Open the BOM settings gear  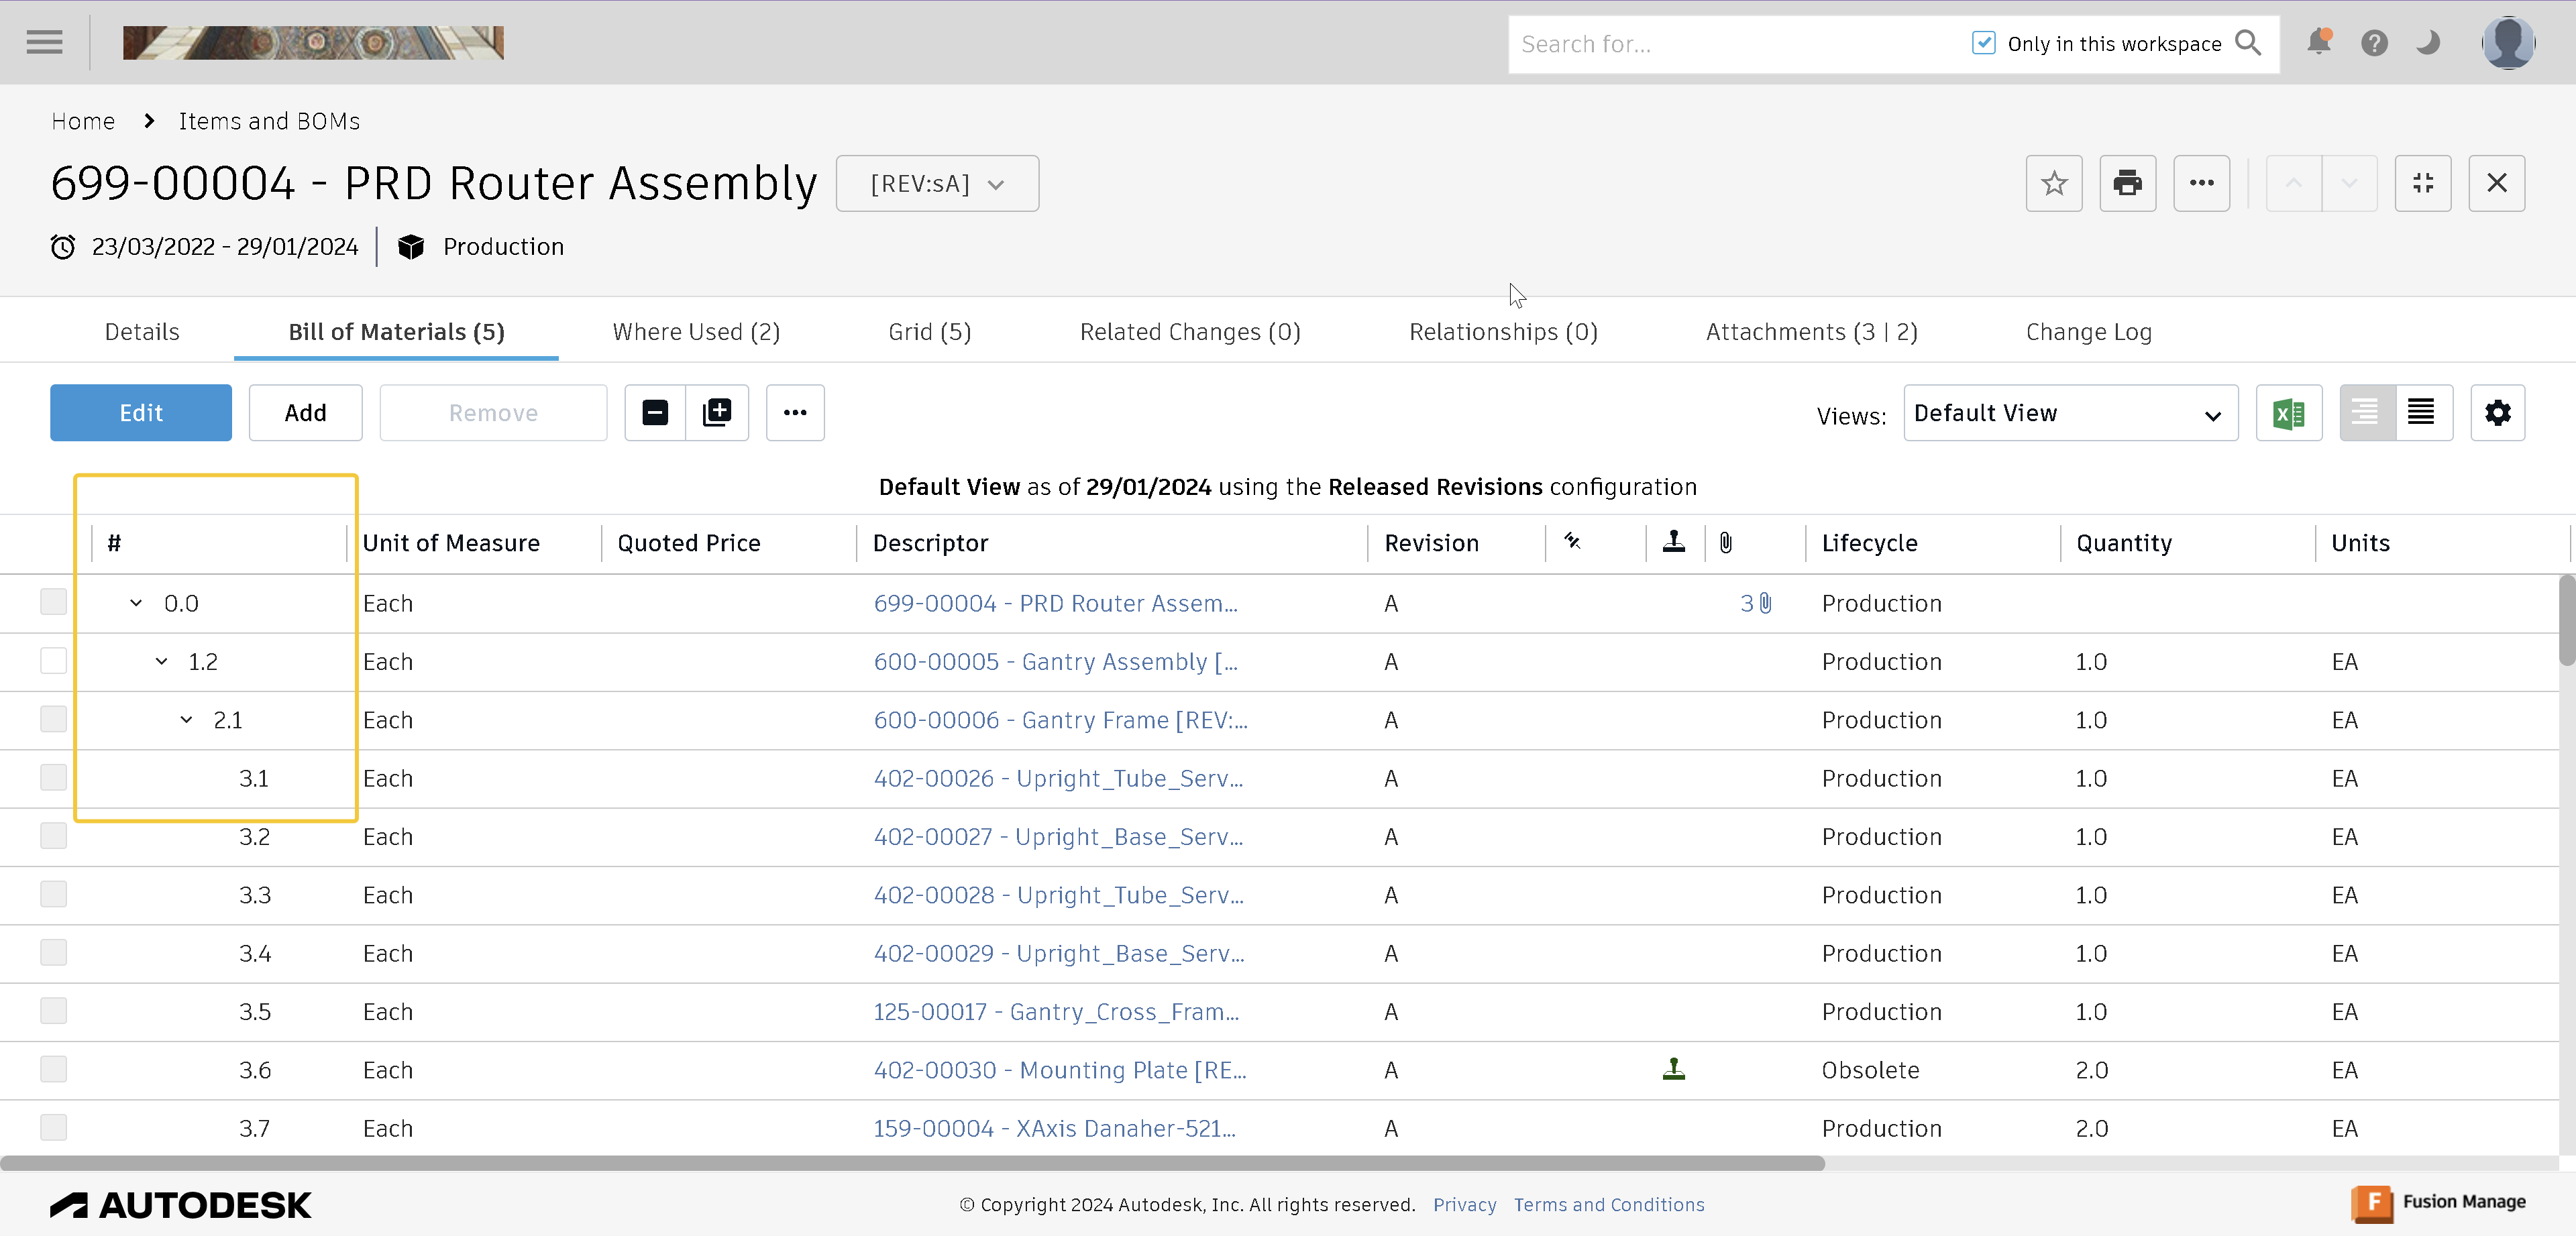pyautogui.click(x=2497, y=413)
